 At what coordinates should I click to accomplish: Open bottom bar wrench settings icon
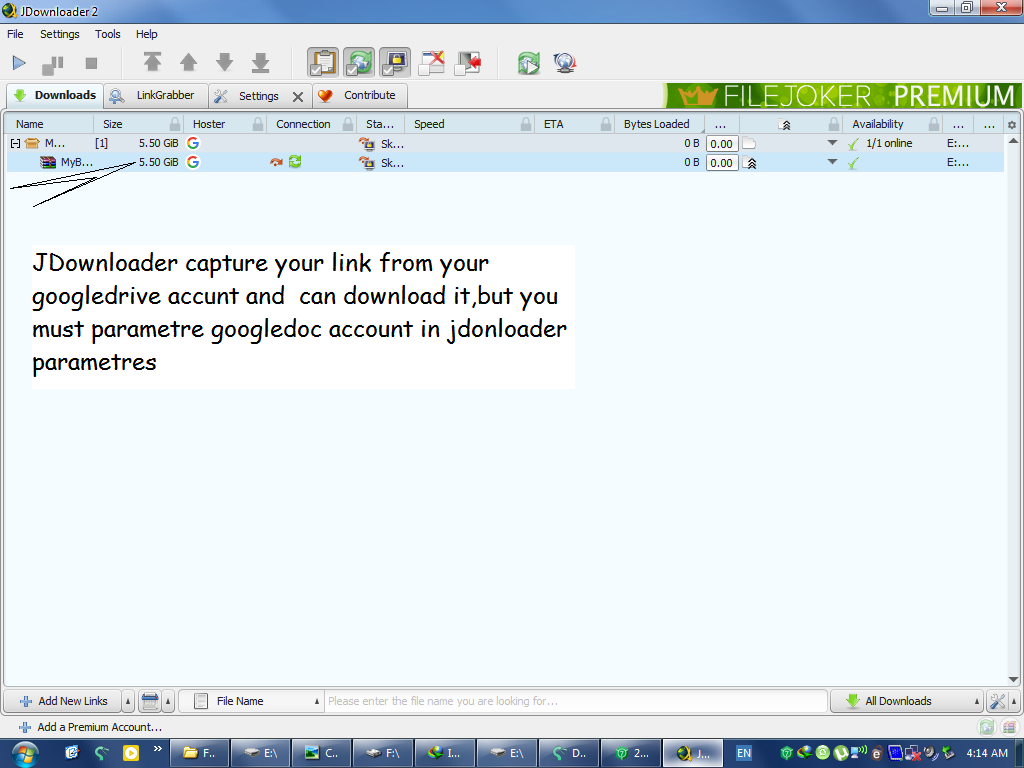pos(997,701)
